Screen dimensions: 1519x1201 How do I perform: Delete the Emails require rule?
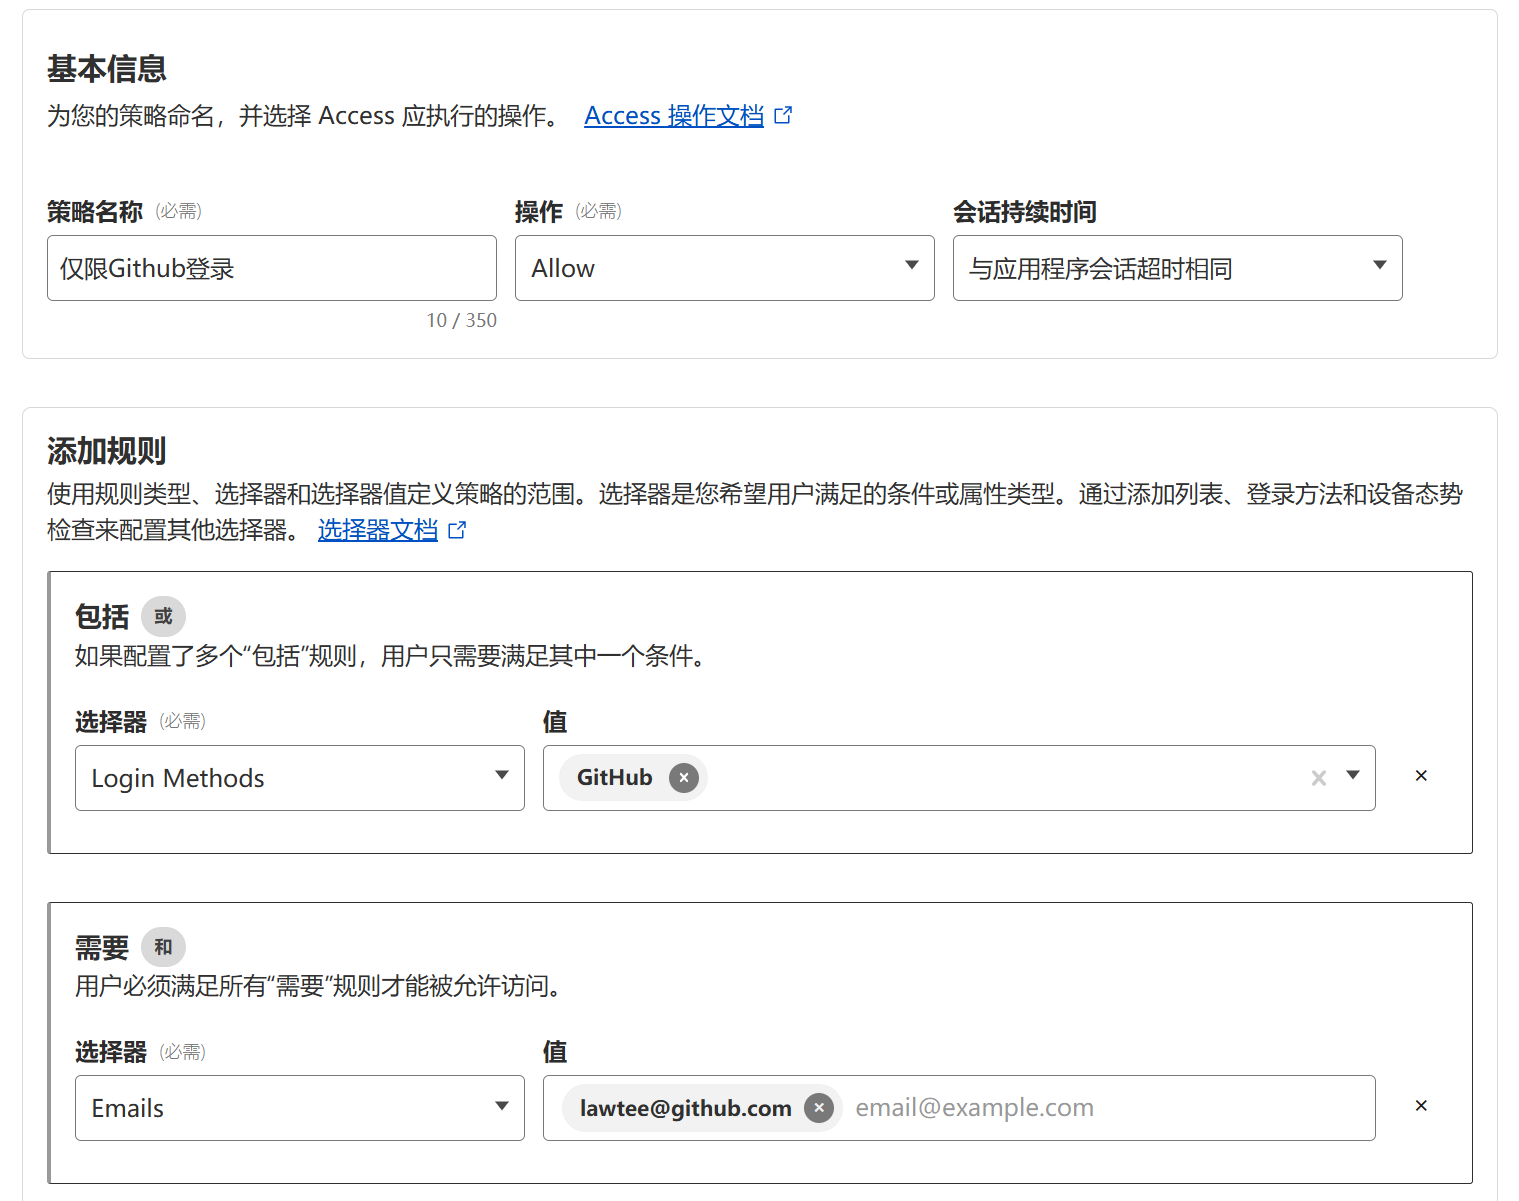1421,1106
